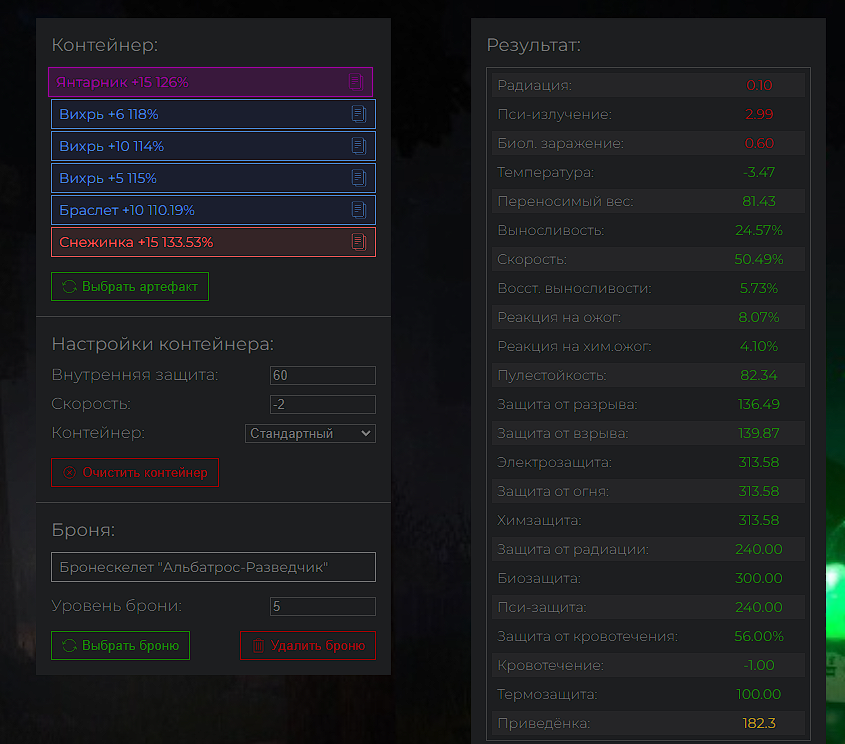Click the Термозащита value 100.00

point(759,694)
